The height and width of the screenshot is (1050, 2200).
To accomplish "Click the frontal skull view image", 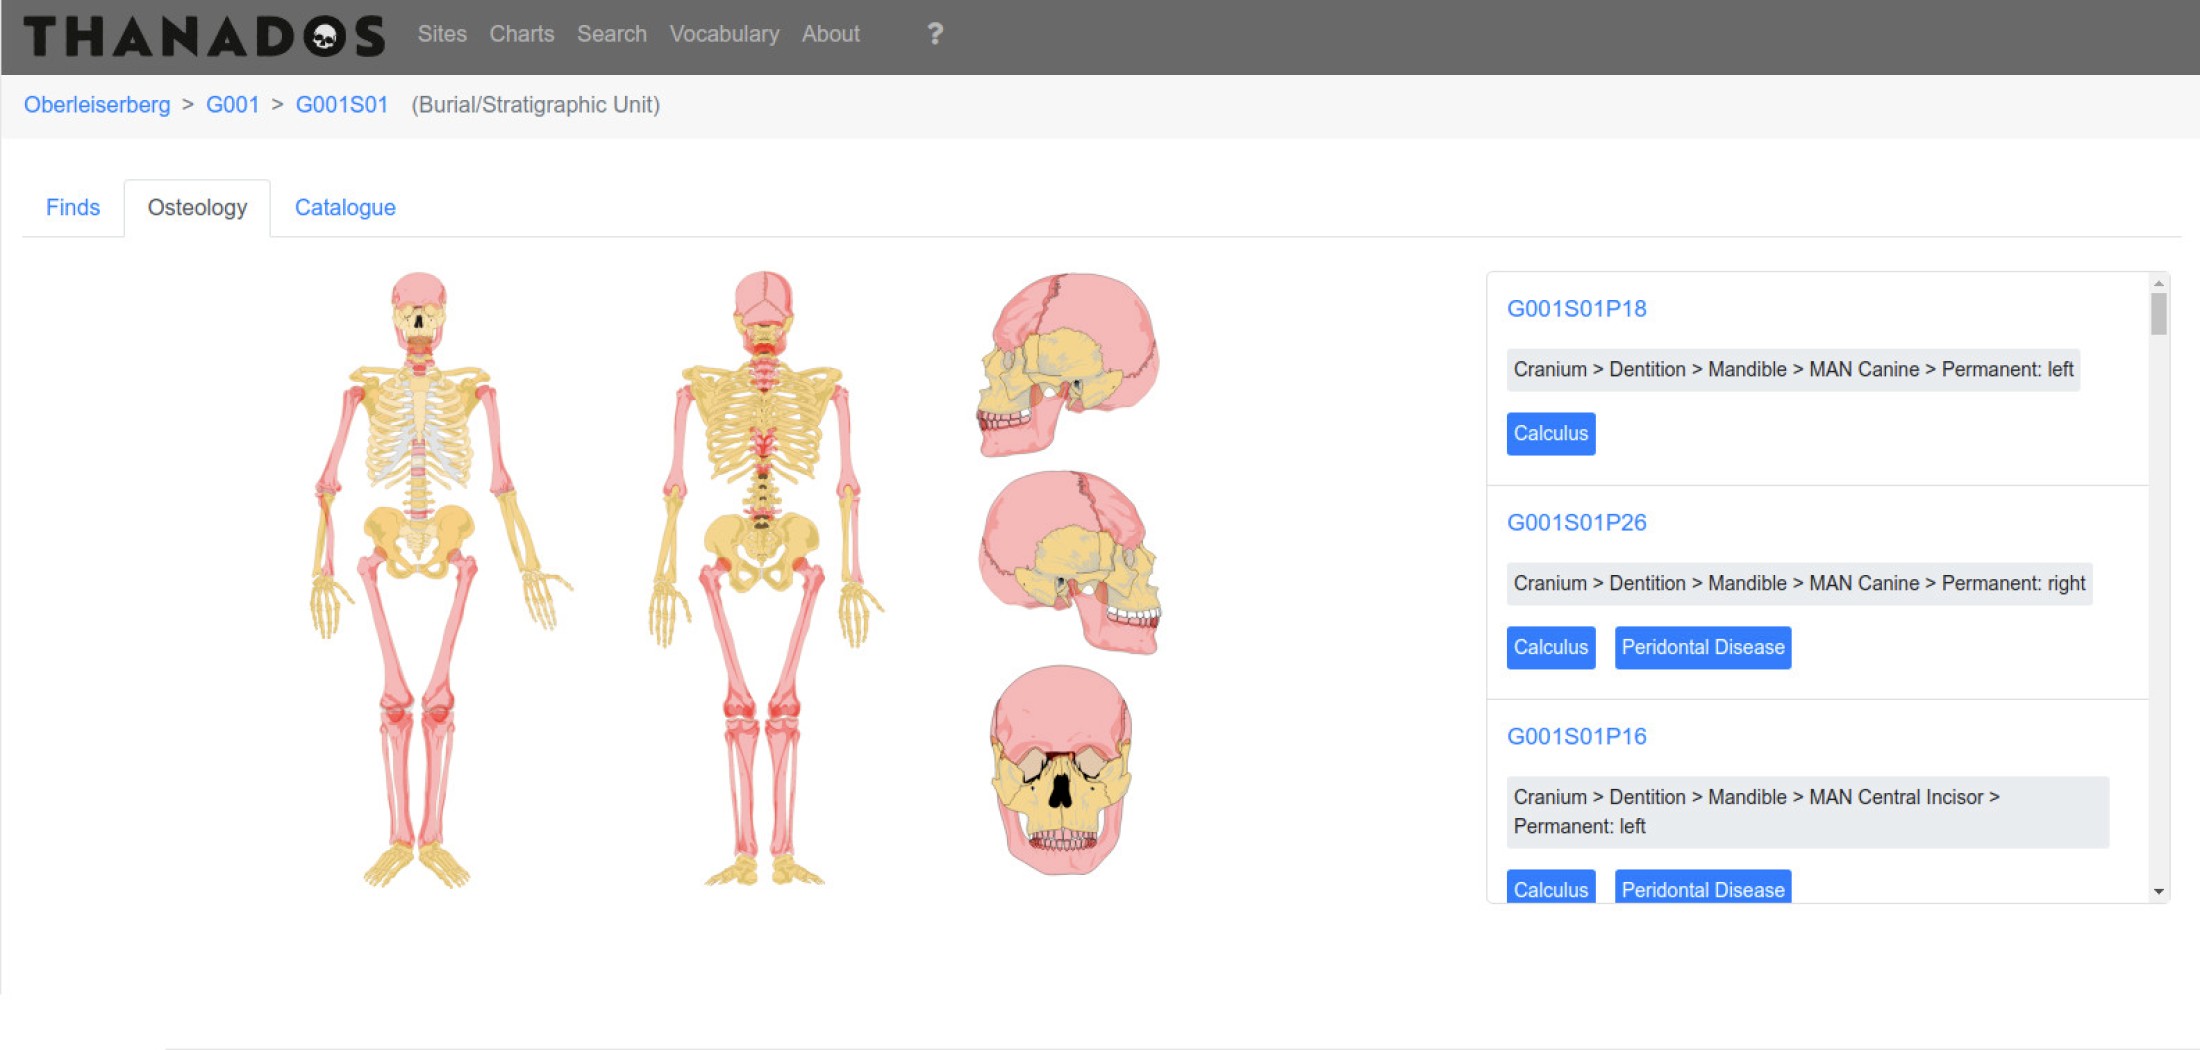I will (x=1061, y=770).
